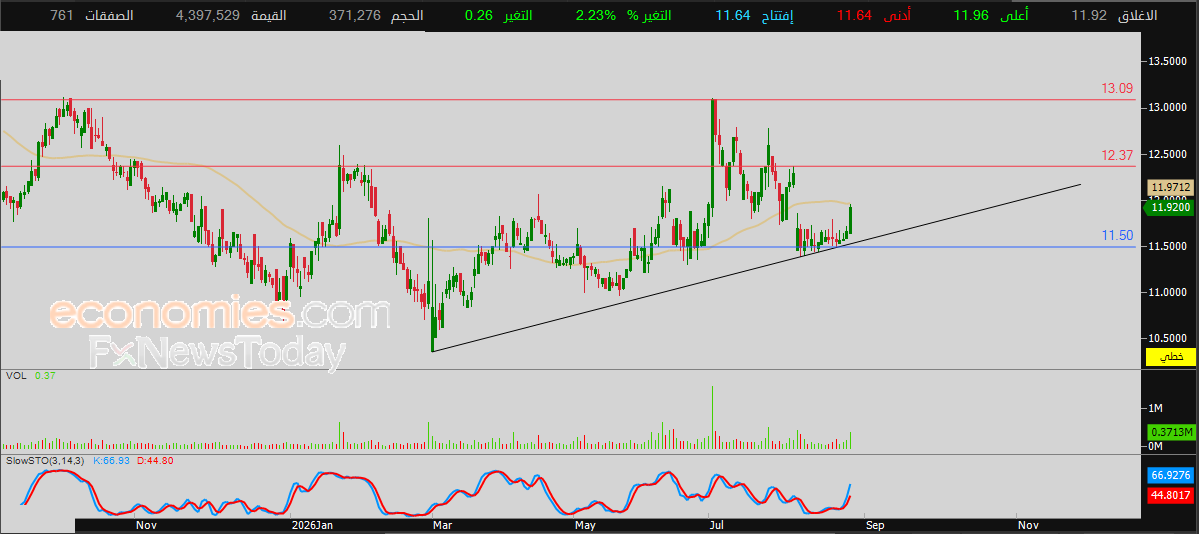
Task: Click the tall July volume spike bar
Action: click(713, 417)
